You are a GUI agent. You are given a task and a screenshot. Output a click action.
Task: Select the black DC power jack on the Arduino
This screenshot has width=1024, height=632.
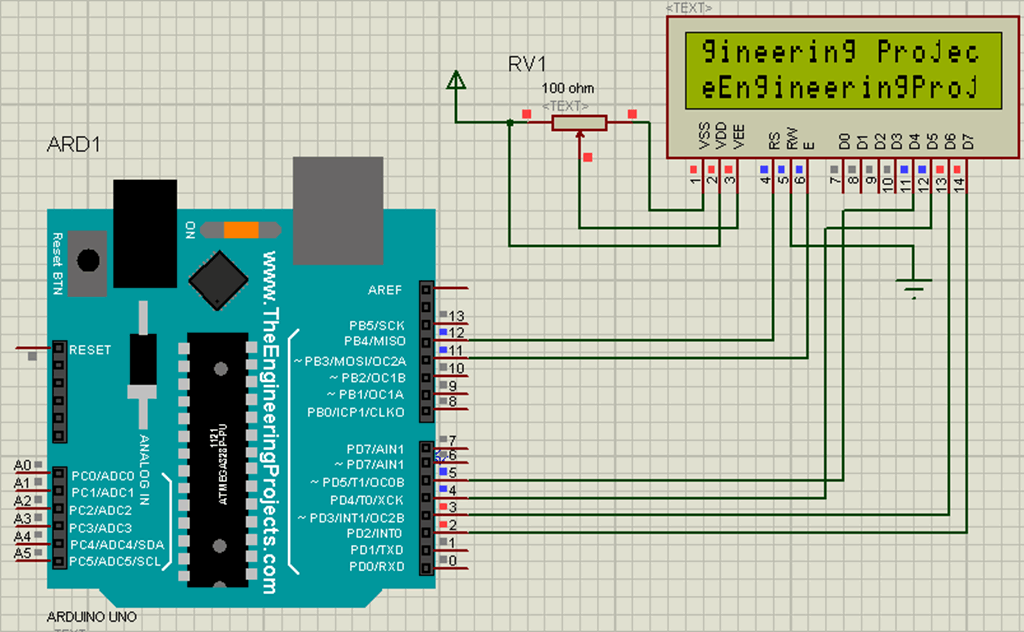pyautogui.click(x=143, y=232)
